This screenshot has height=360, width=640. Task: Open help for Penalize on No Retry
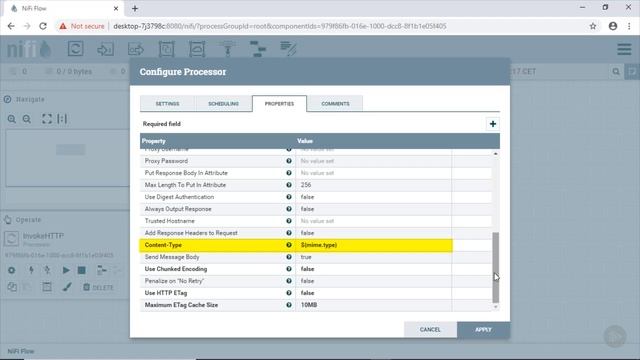point(289,281)
